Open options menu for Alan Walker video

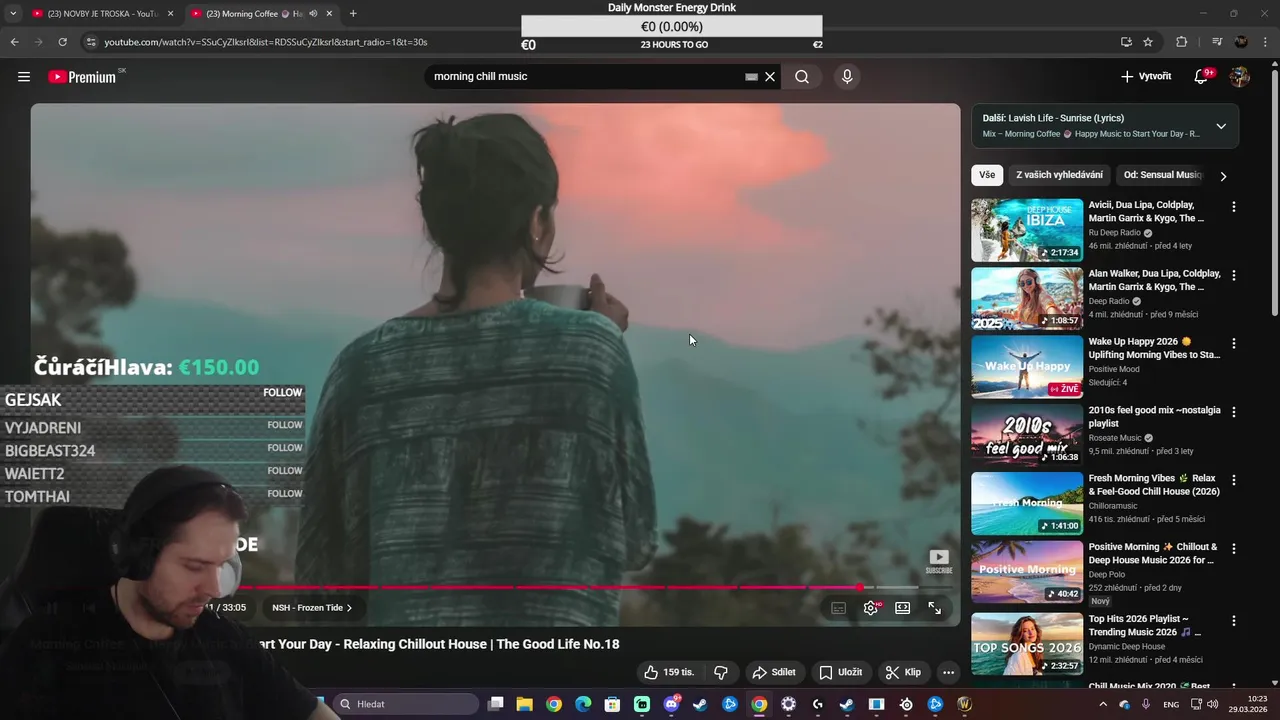(1233, 275)
